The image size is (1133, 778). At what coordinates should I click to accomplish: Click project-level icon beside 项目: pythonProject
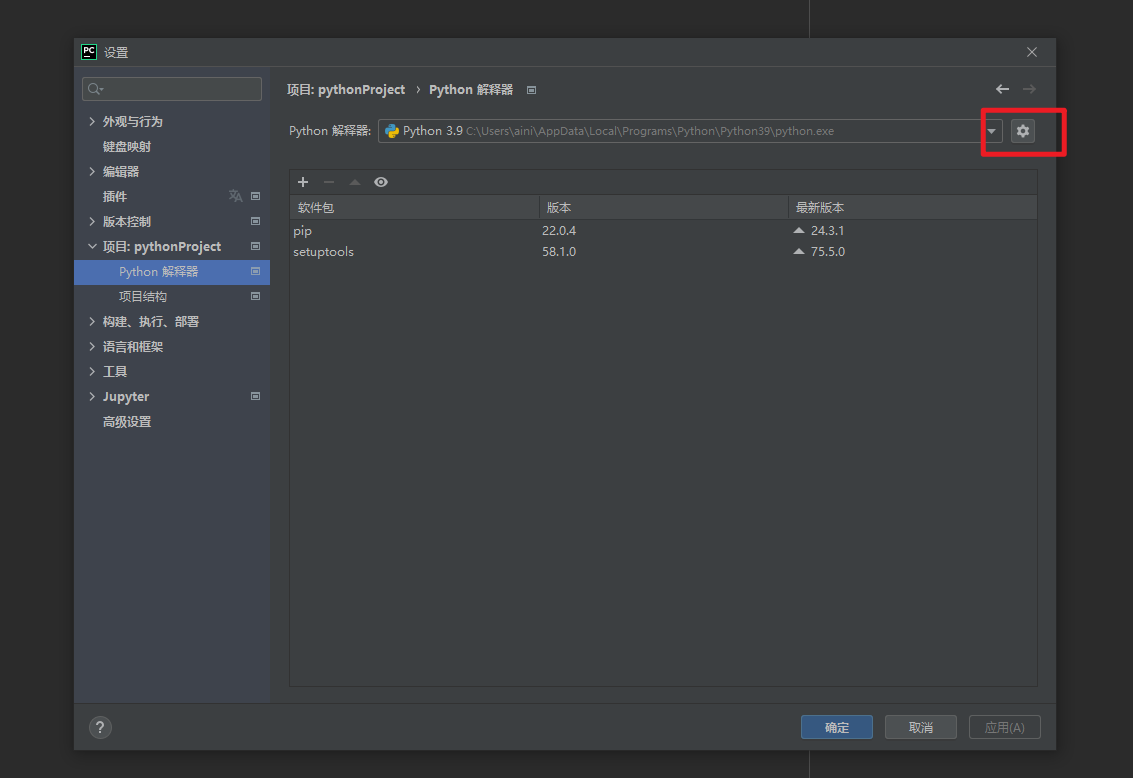(x=255, y=246)
